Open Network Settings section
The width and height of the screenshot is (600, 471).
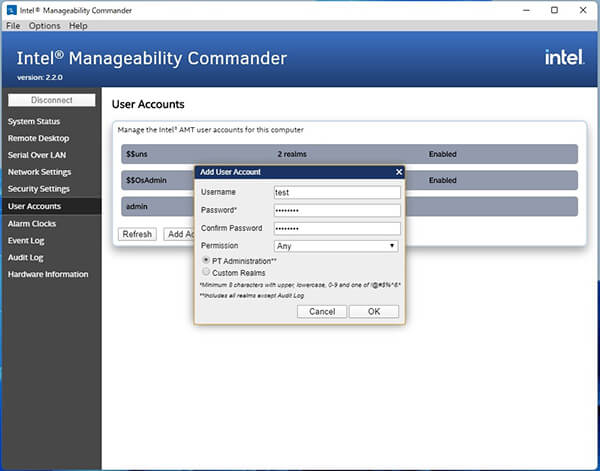[39, 172]
